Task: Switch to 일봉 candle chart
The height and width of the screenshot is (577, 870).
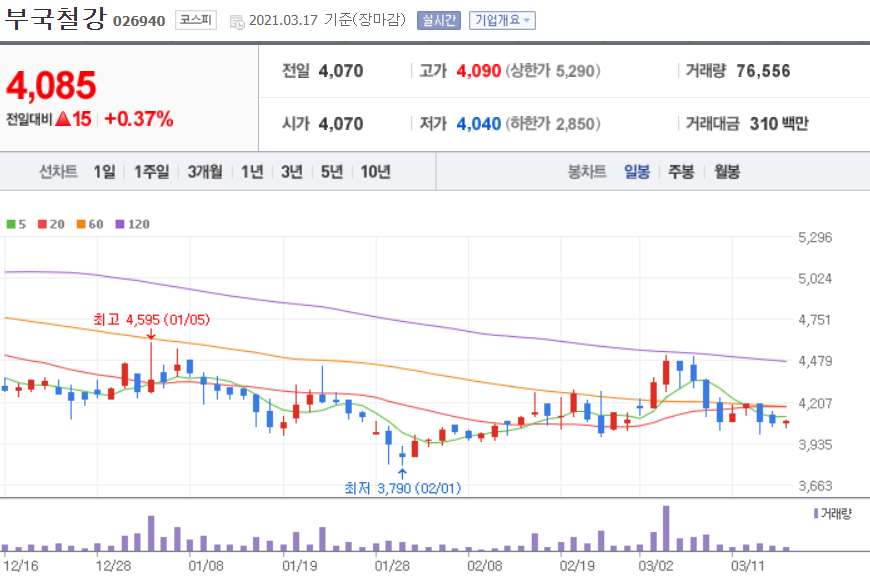Action: coord(637,171)
